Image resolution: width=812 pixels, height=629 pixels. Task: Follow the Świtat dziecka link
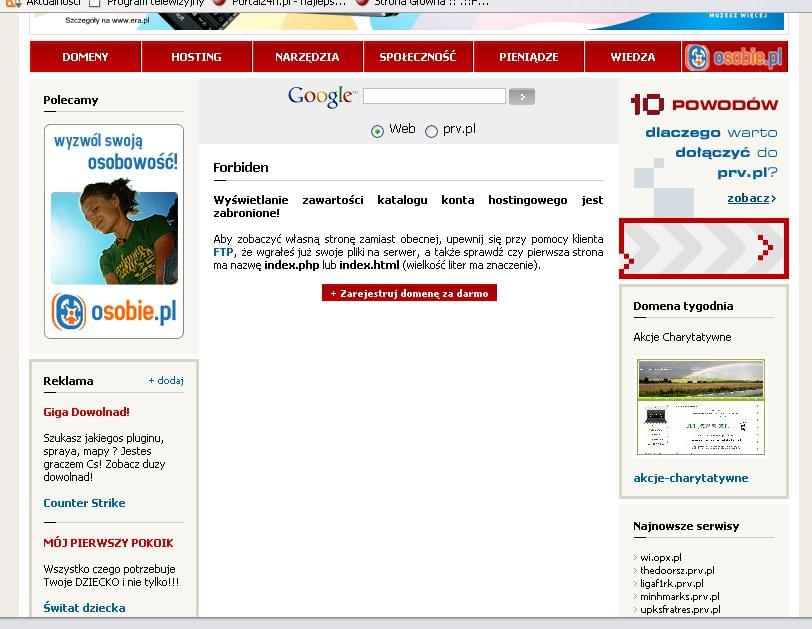[84, 608]
